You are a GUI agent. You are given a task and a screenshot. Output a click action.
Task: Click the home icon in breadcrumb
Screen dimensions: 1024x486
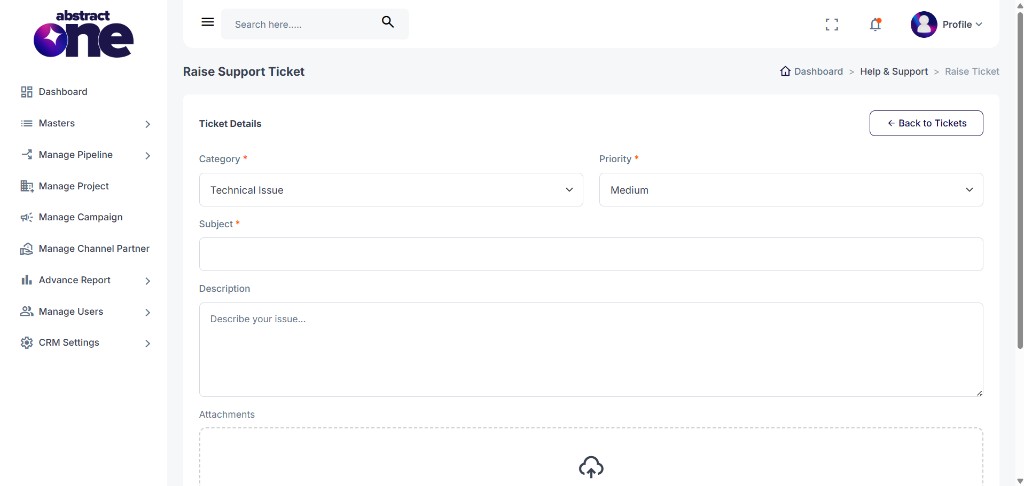pos(785,71)
